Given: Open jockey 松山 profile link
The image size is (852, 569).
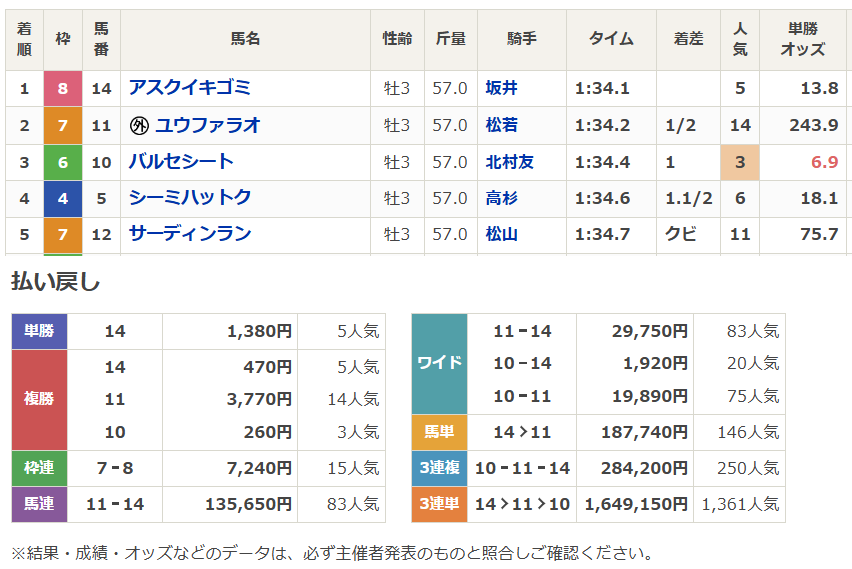Looking at the screenshot, I should tap(501, 234).
